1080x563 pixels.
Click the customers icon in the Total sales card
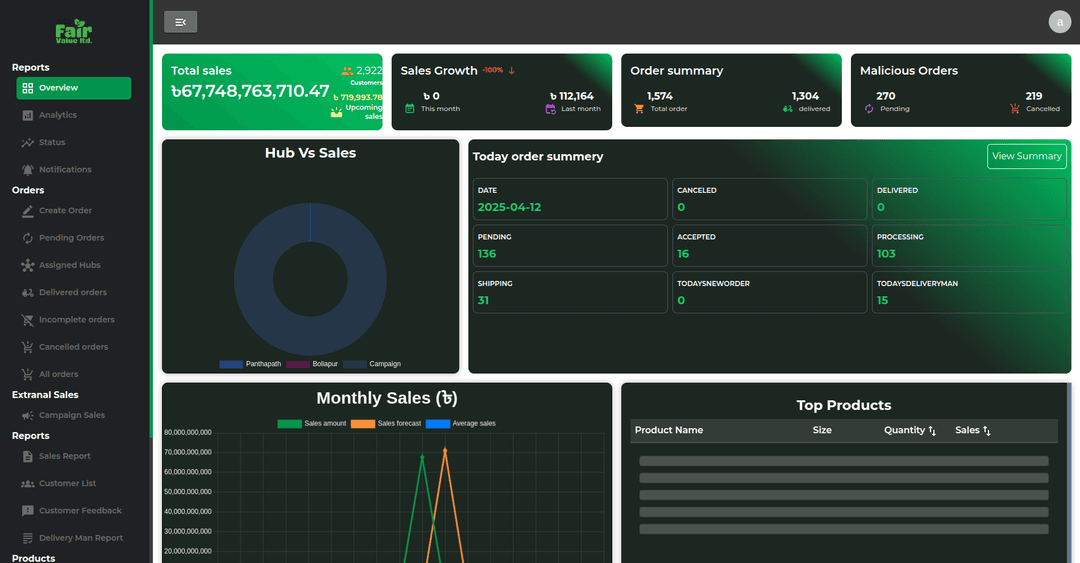pyautogui.click(x=347, y=71)
